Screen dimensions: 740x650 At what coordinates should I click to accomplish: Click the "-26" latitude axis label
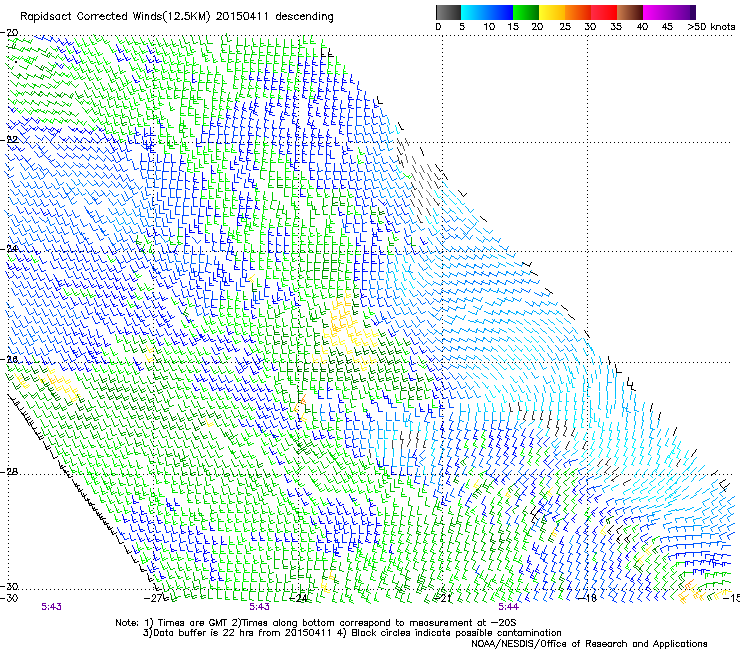tap(9, 360)
